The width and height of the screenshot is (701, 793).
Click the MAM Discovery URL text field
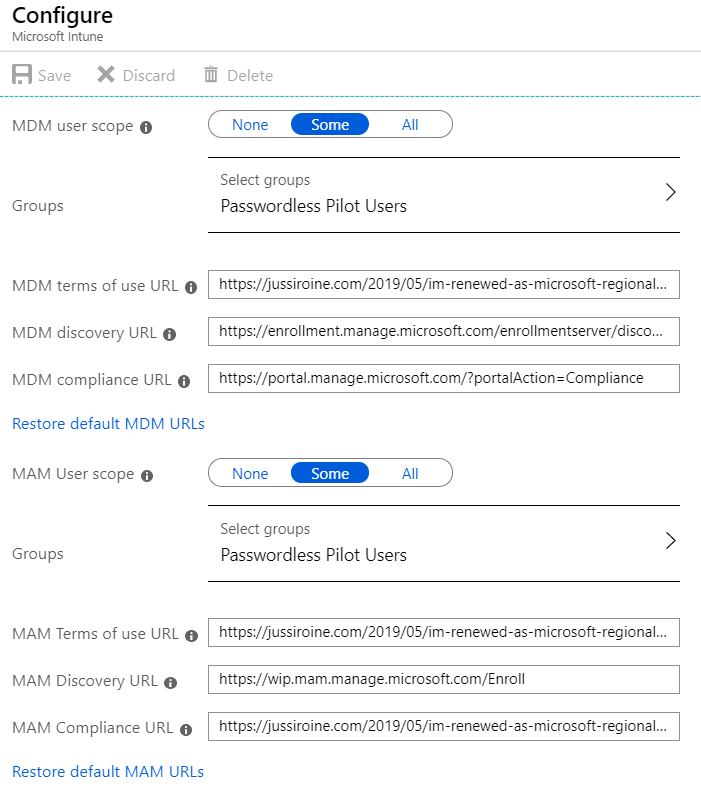(444, 679)
